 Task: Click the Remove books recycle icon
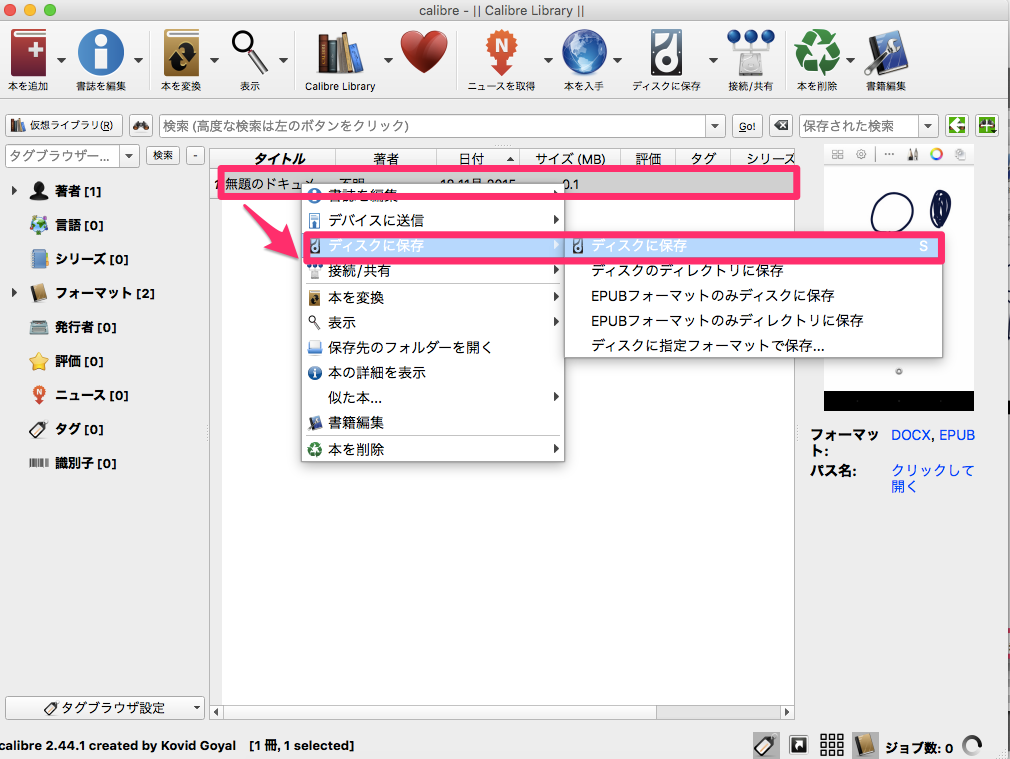click(x=817, y=52)
